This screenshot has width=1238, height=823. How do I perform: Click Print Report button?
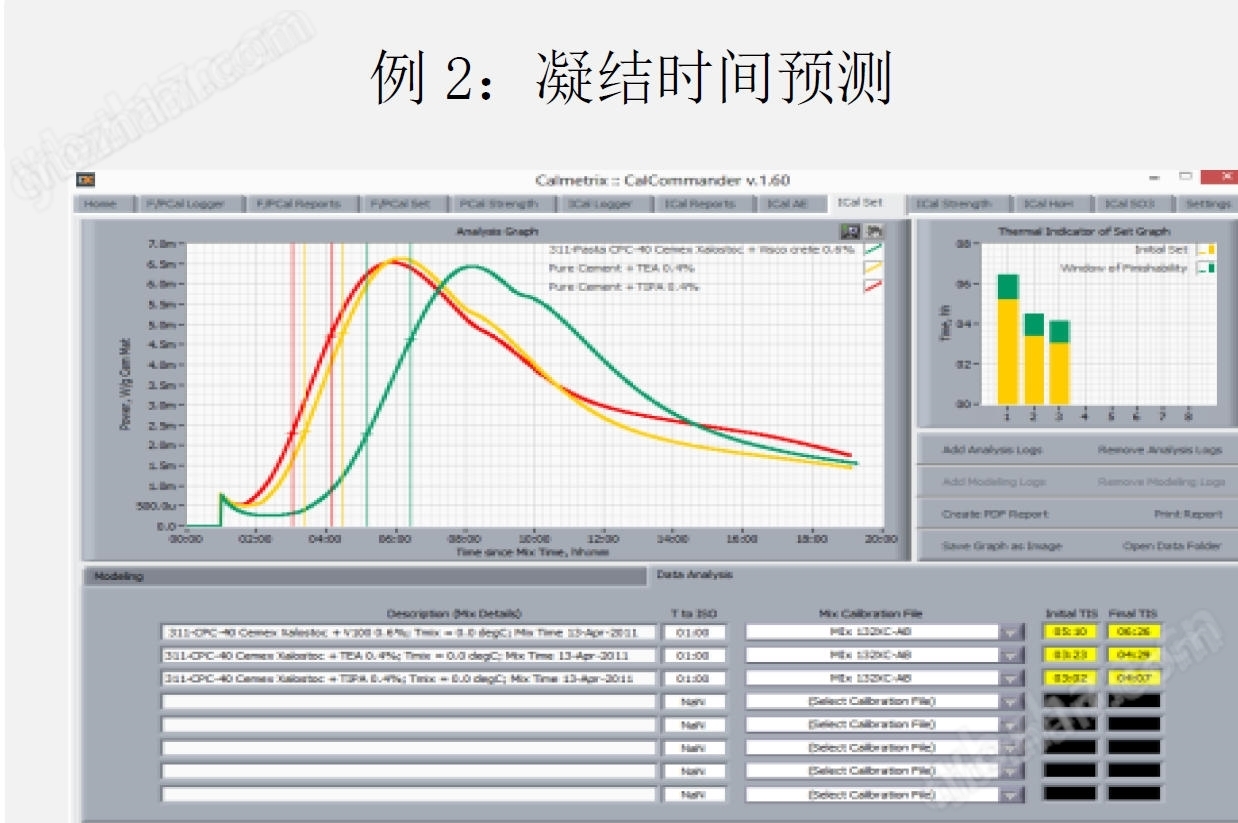pyautogui.click(x=1188, y=514)
